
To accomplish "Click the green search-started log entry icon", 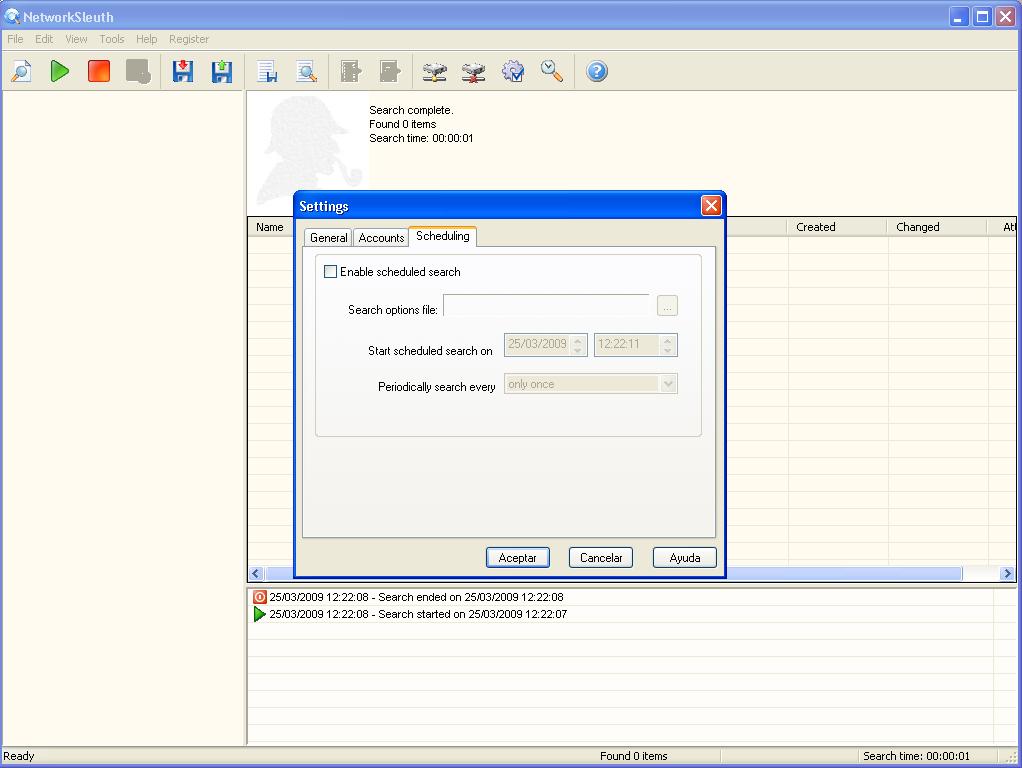I will [259, 614].
